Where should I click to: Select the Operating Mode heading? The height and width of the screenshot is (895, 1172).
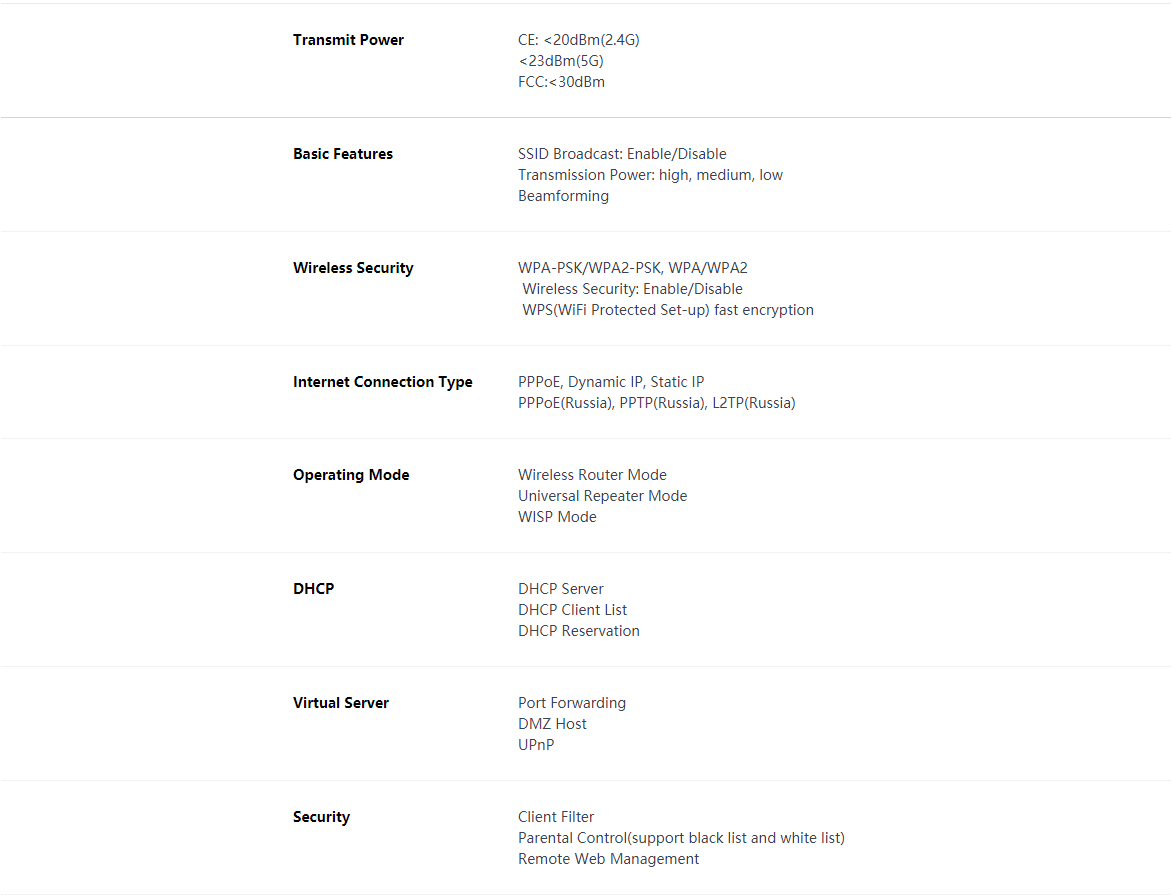[x=351, y=475]
